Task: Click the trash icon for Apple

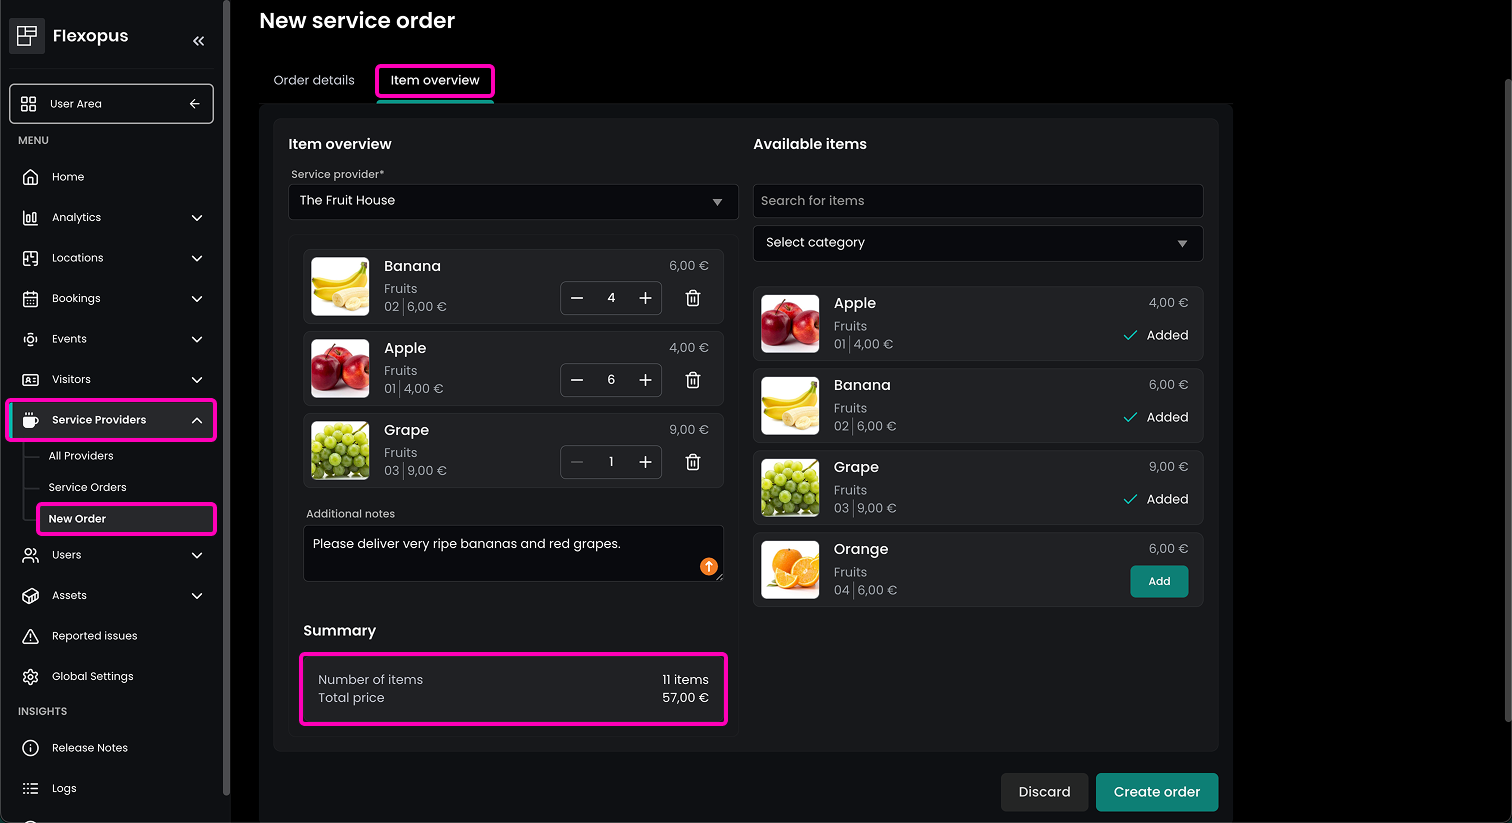Action: tap(692, 380)
